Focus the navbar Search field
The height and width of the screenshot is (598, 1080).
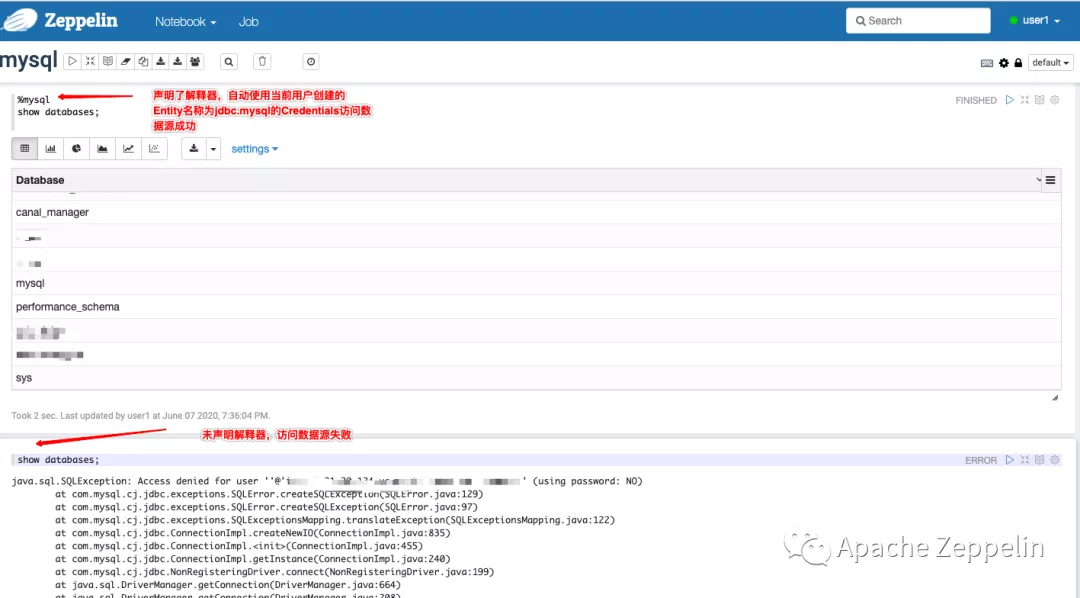(x=918, y=21)
